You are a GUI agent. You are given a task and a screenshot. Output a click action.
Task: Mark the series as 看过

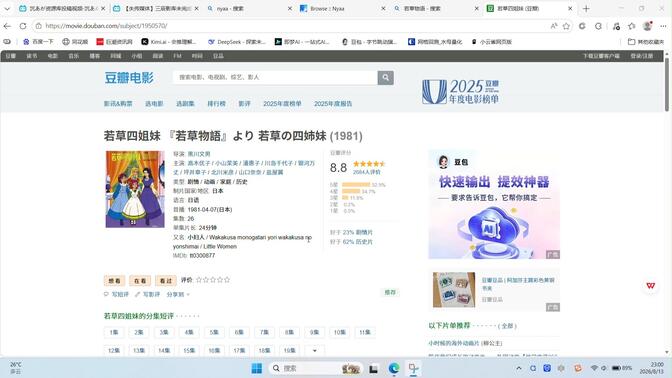(x=166, y=281)
